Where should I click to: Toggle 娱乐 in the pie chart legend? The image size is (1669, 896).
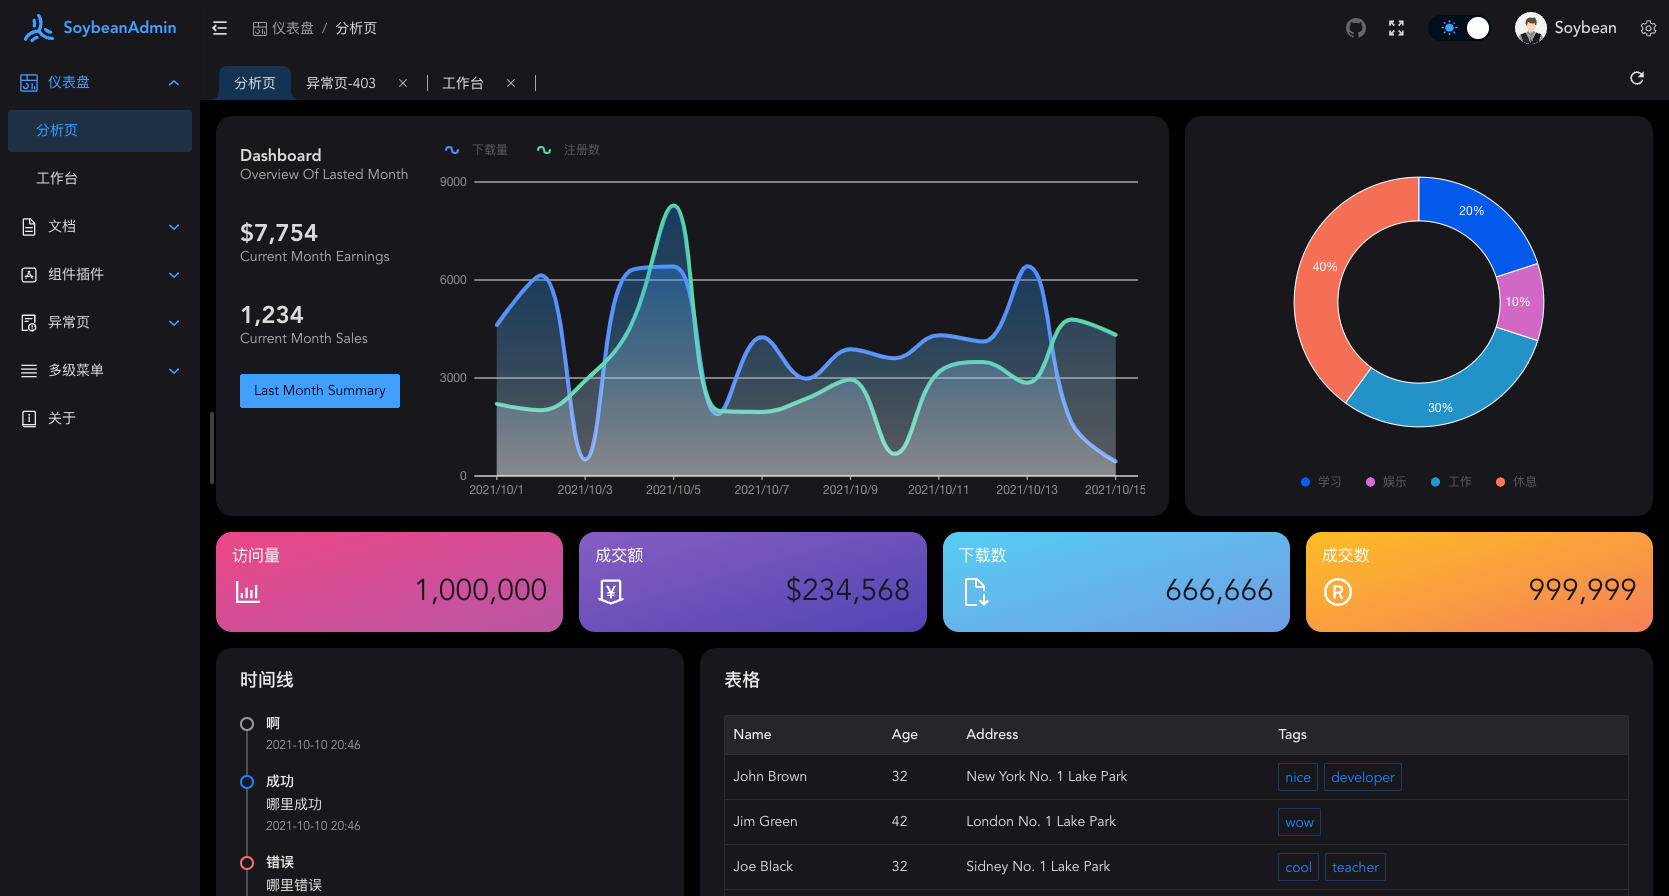point(1386,482)
